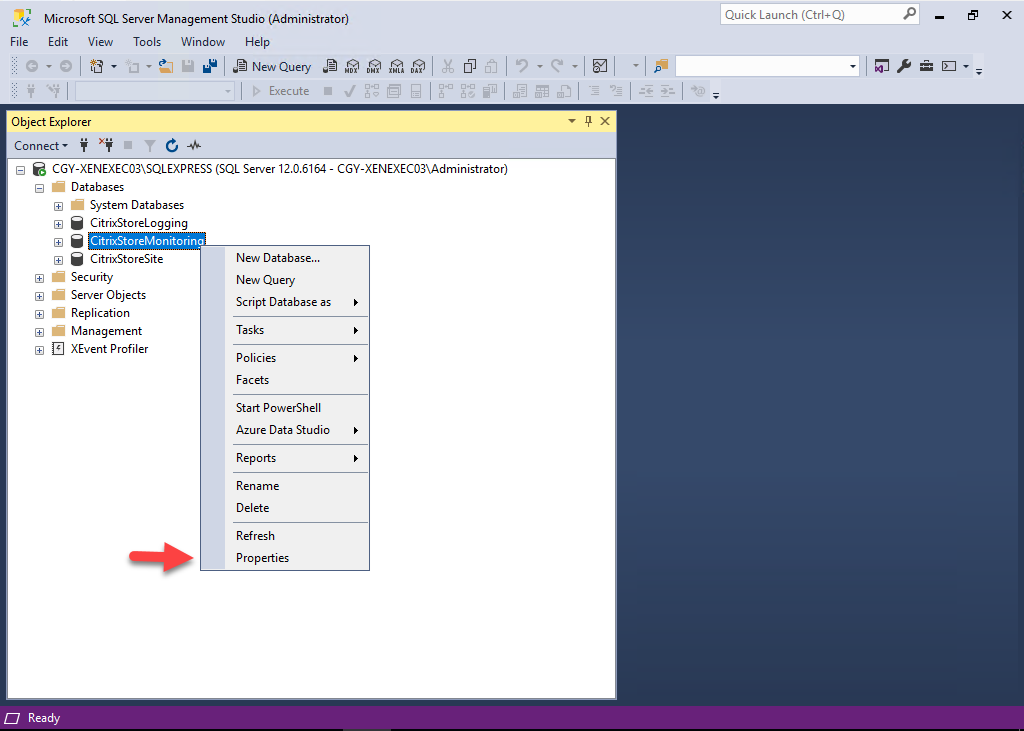Open the Activity Monitor toolbar icon
Screen dimensions: 1024x731
pyautogui.click(x=600, y=66)
